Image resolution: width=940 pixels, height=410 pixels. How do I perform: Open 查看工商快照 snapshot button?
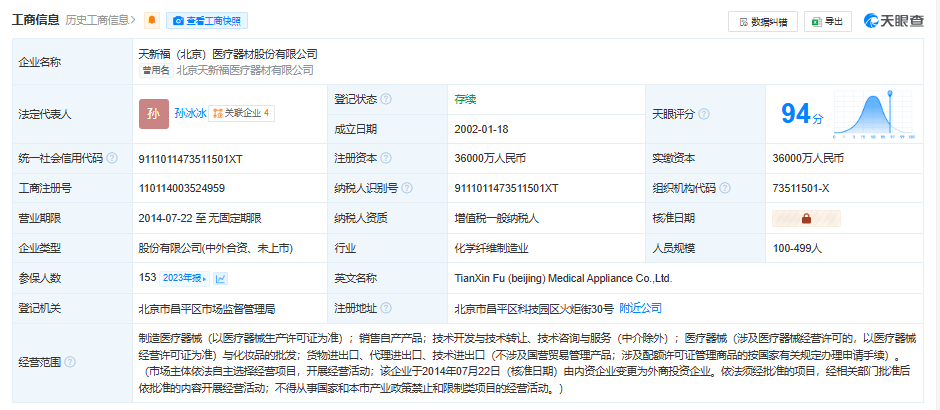(207, 20)
